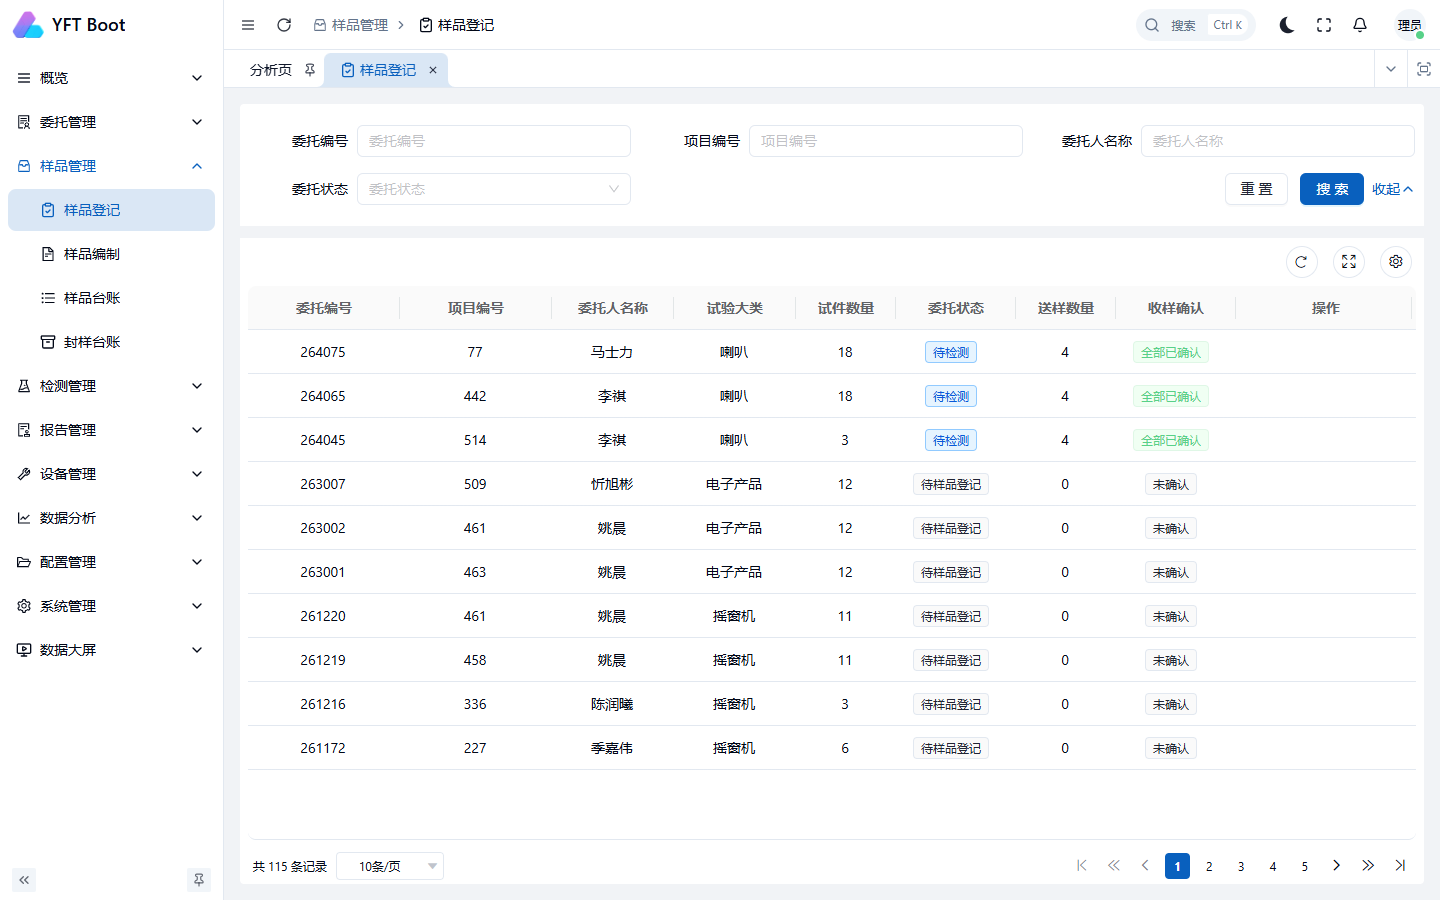This screenshot has height=900, width=1440.
Task: Jump forward pages double-right icon
Action: (1368, 866)
